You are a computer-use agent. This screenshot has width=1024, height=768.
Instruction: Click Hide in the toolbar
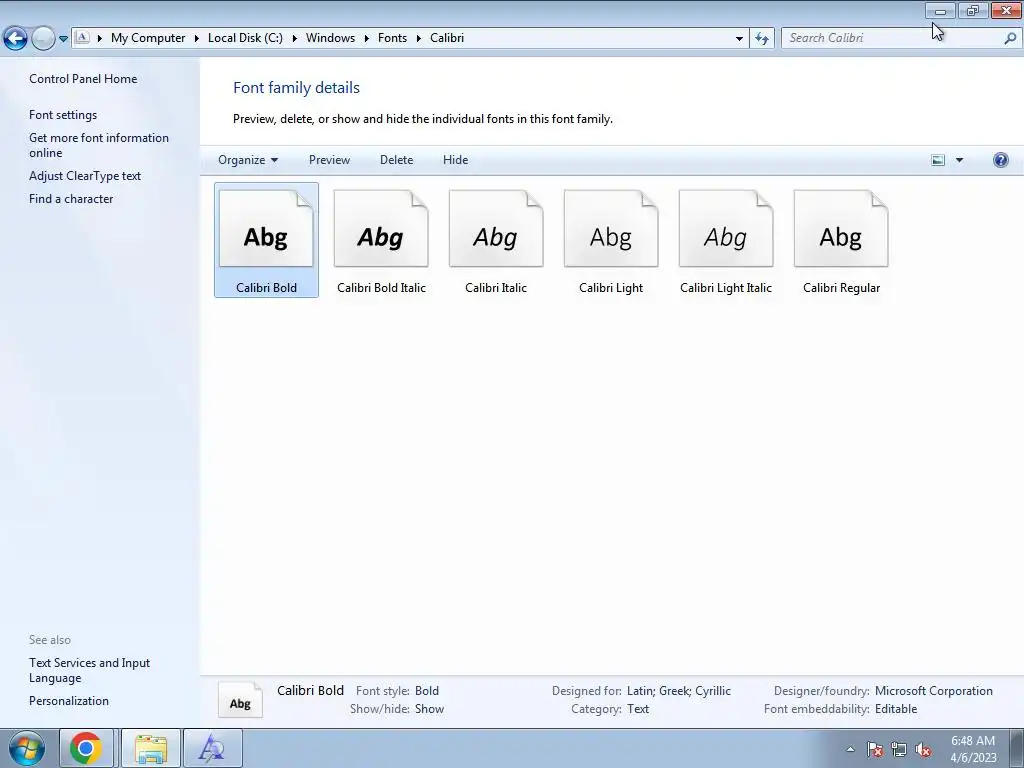455,160
